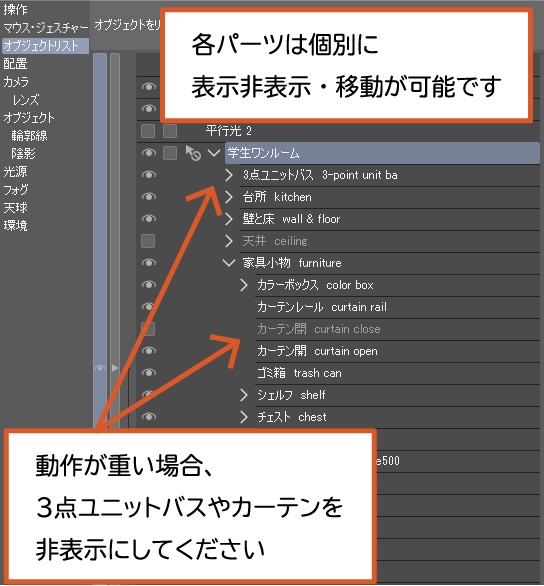Screen dimensions: 544x586
Task: Open the 環境 settings category
Action: tap(15, 225)
